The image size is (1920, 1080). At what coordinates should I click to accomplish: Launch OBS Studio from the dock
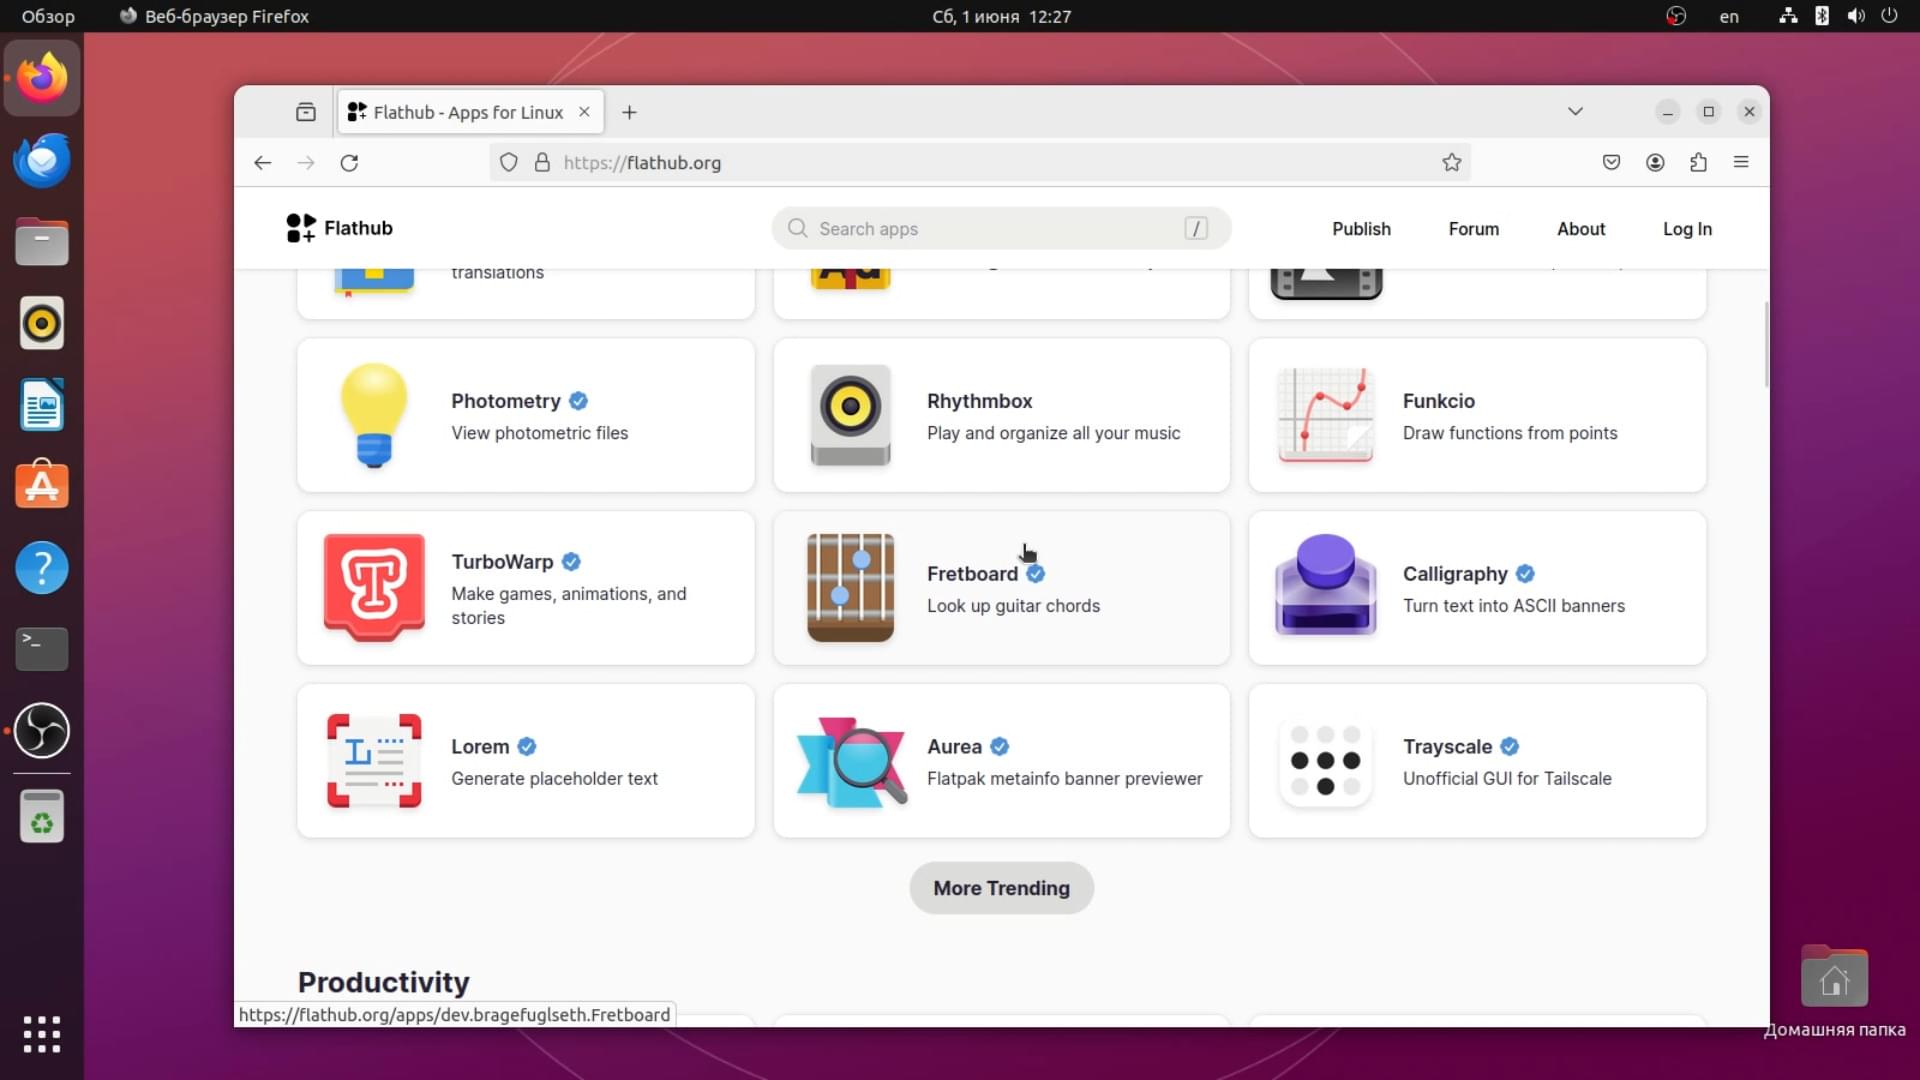(x=42, y=730)
